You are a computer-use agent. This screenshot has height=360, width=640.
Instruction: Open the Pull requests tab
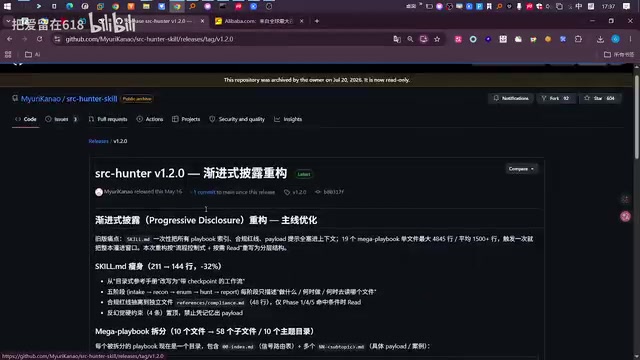[108, 119]
